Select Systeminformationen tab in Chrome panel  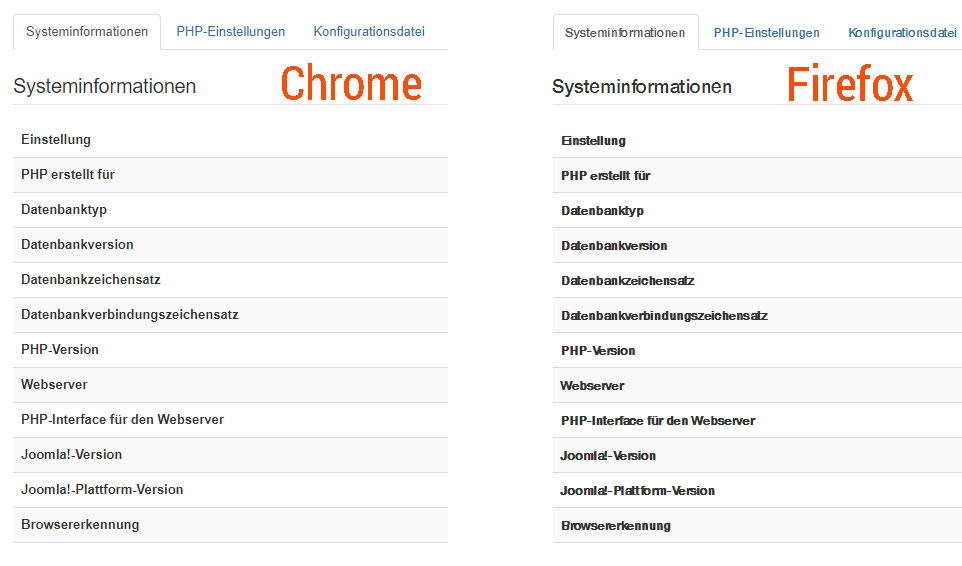pyautogui.click(x=87, y=31)
